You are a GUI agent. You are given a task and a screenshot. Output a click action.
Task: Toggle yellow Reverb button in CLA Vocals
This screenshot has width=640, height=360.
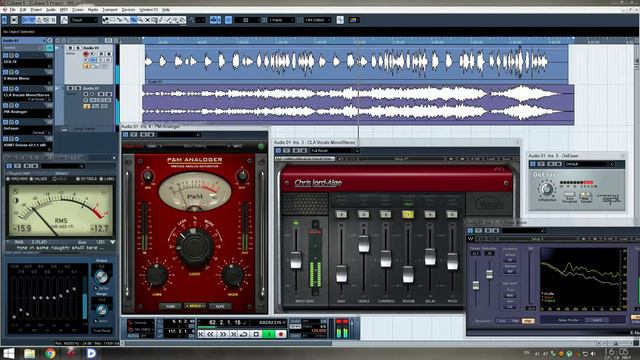408,214
